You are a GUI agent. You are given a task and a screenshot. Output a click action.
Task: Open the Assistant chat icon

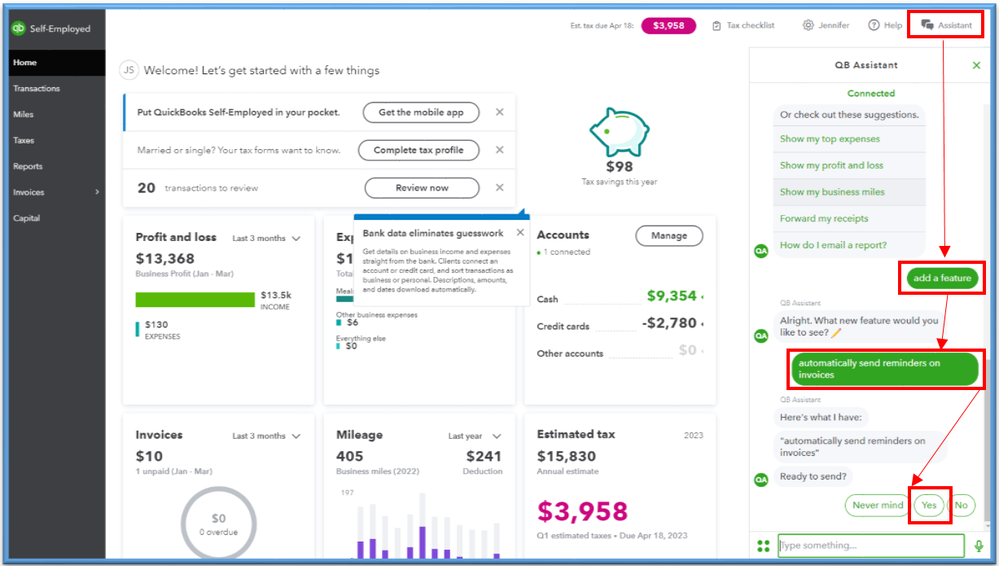tap(928, 25)
